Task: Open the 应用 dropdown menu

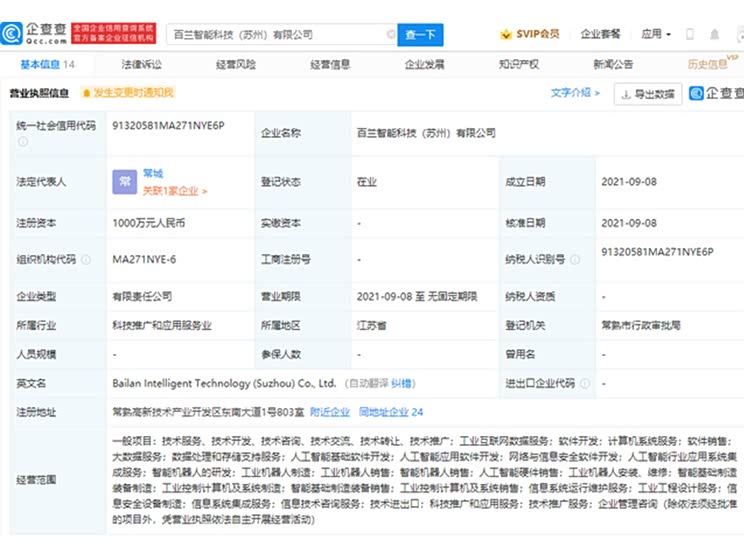Action: click(x=656, y=34)
